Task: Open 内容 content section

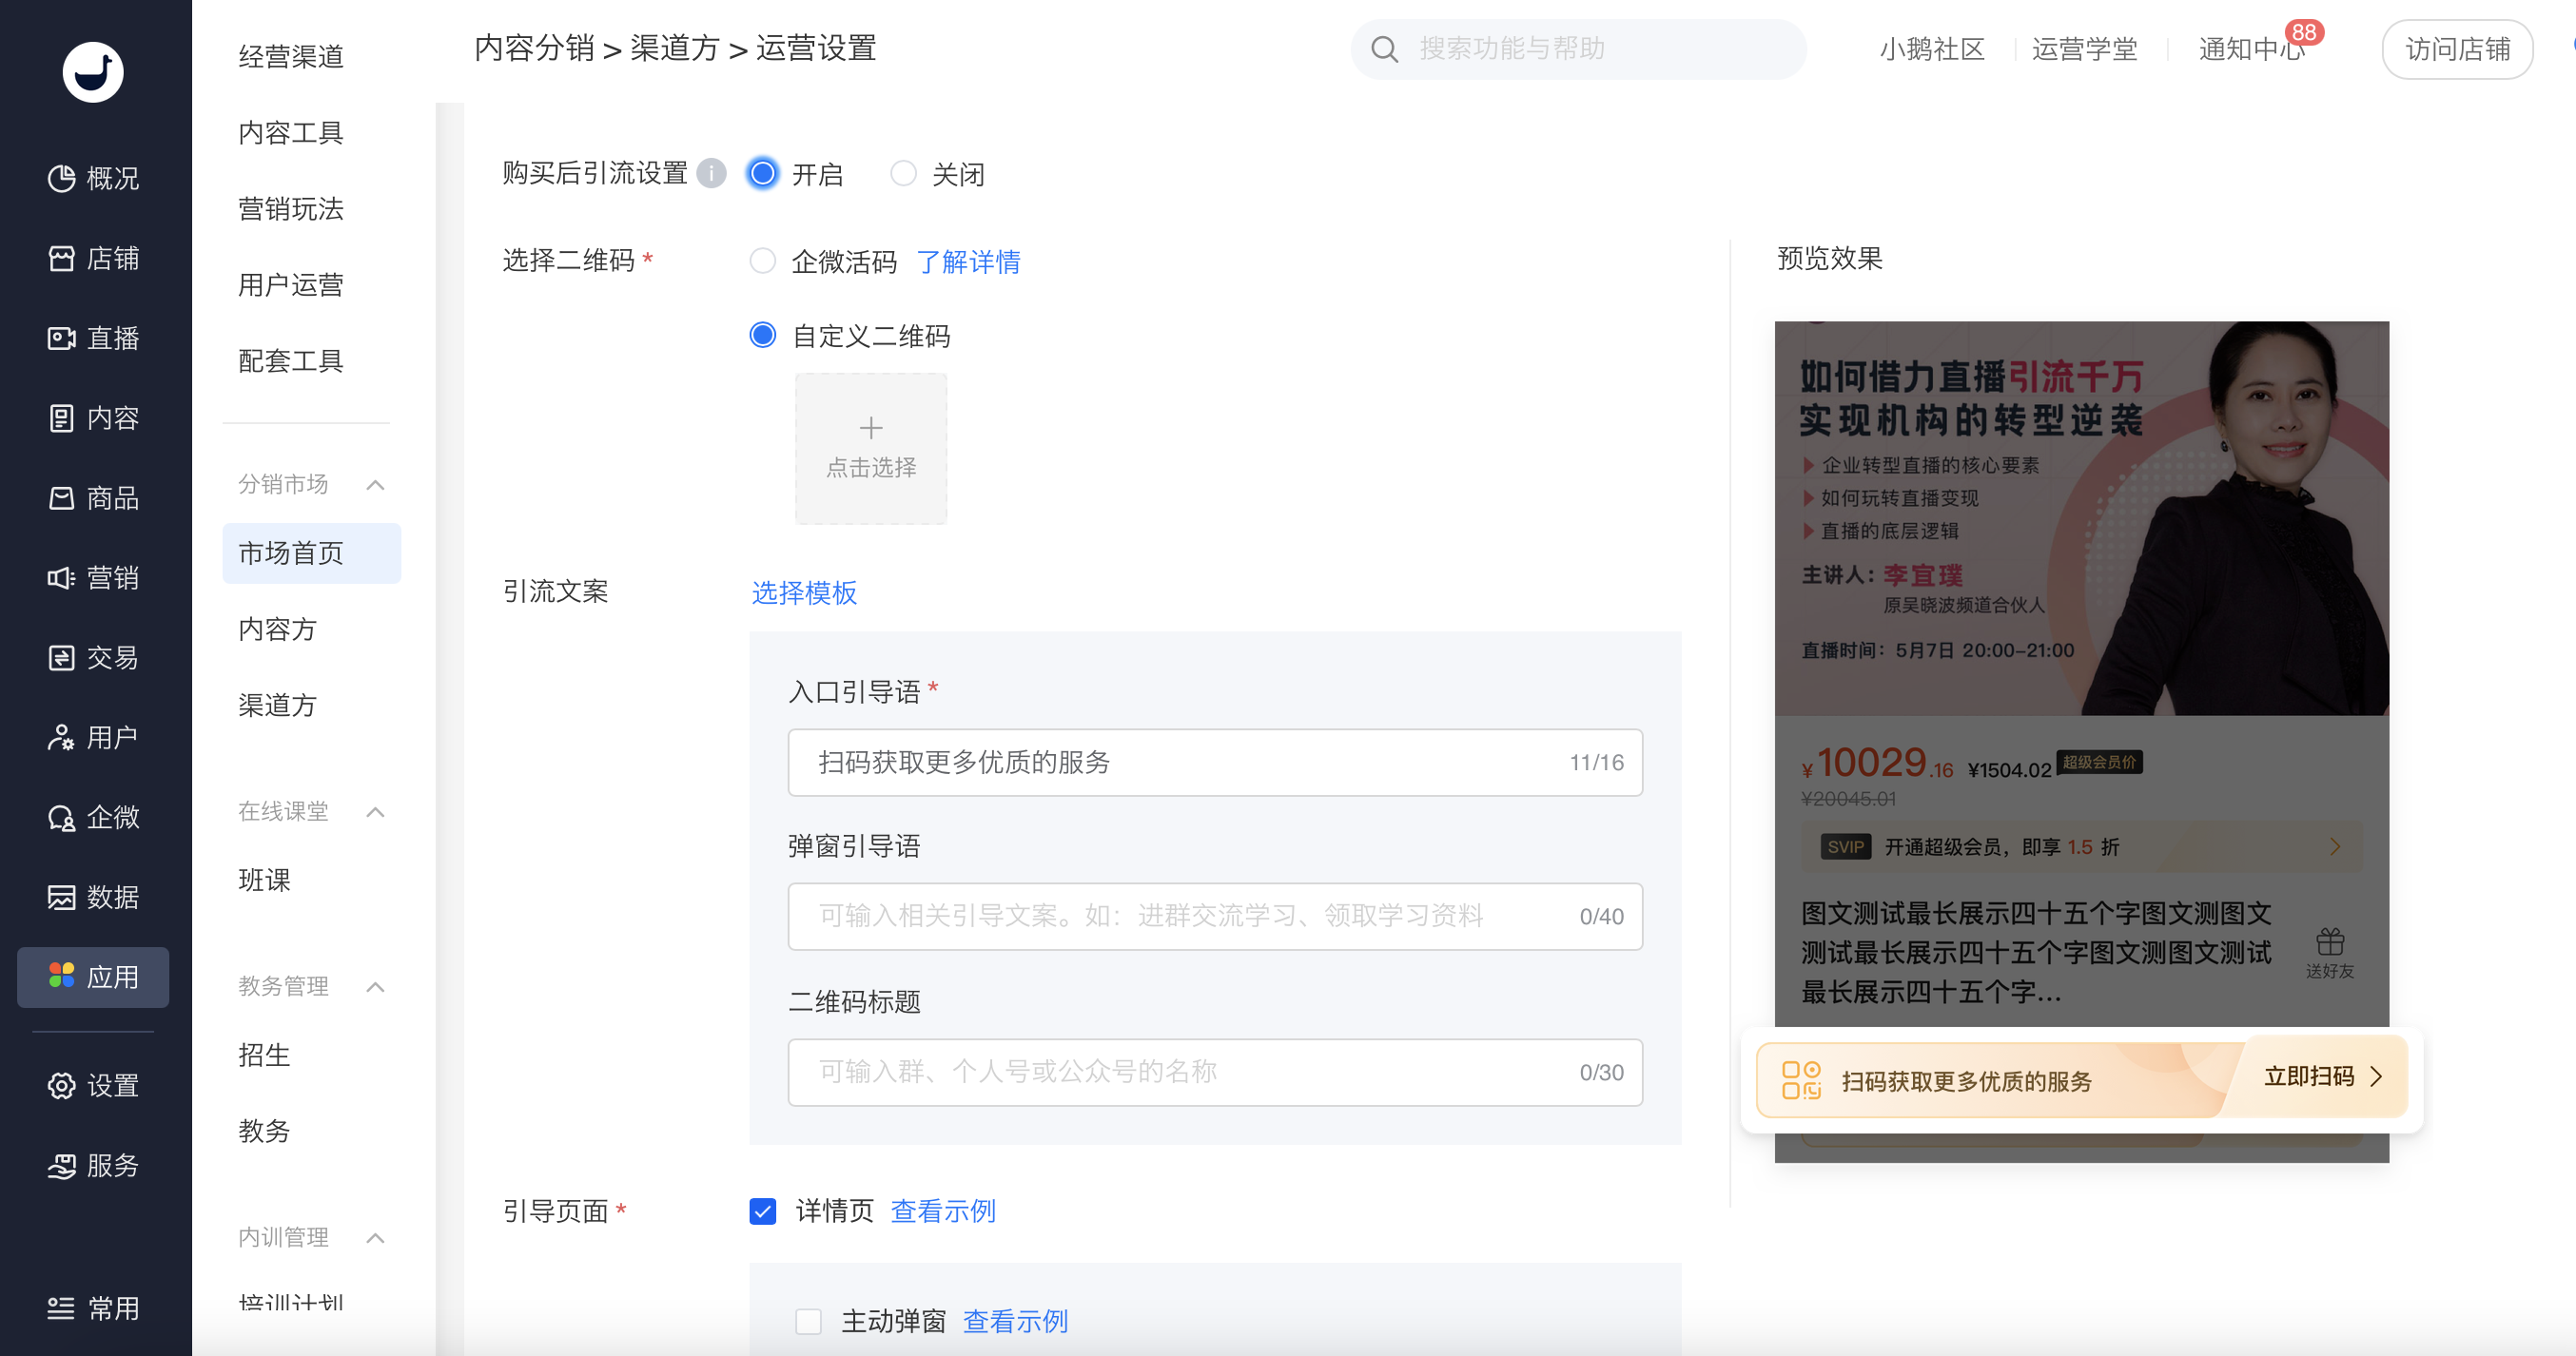Action: [93, 418]
